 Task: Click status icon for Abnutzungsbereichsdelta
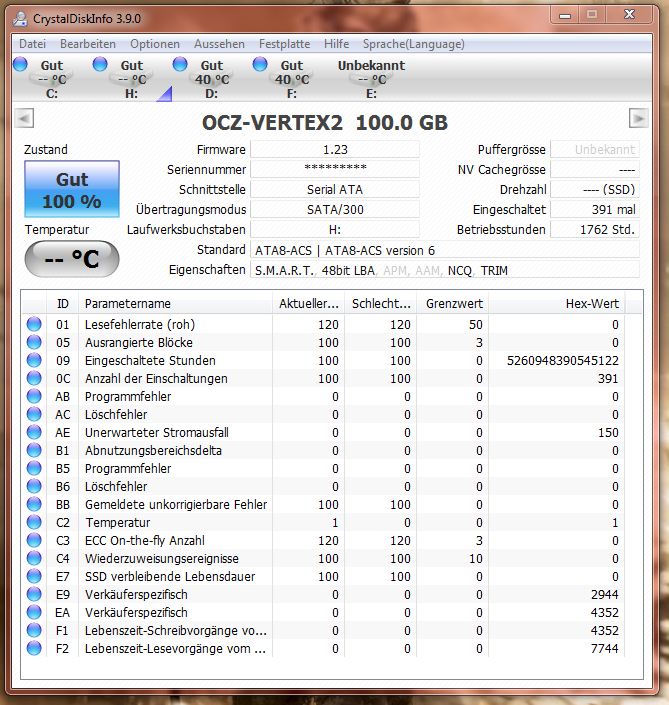click(x=34, y=450)
